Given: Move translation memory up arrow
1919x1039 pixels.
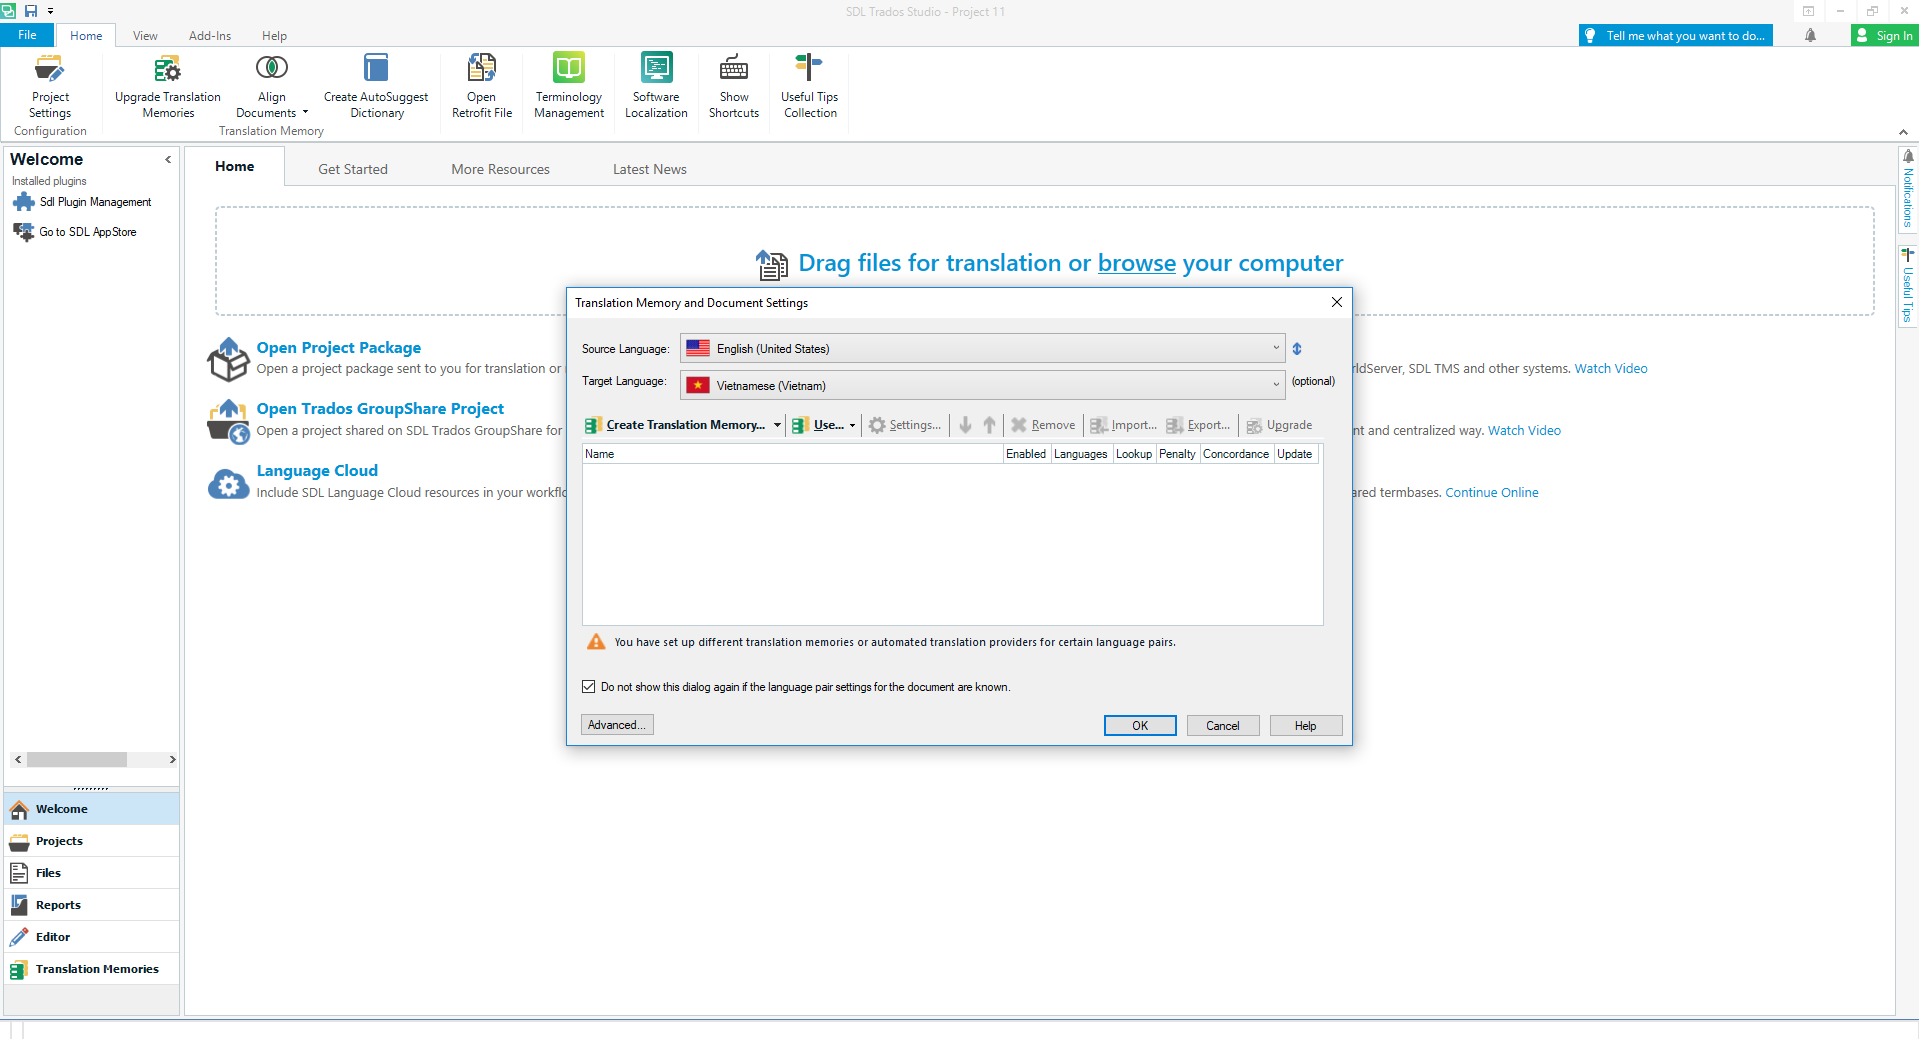Looking at the screenshot, I should [x=989, y=425].
